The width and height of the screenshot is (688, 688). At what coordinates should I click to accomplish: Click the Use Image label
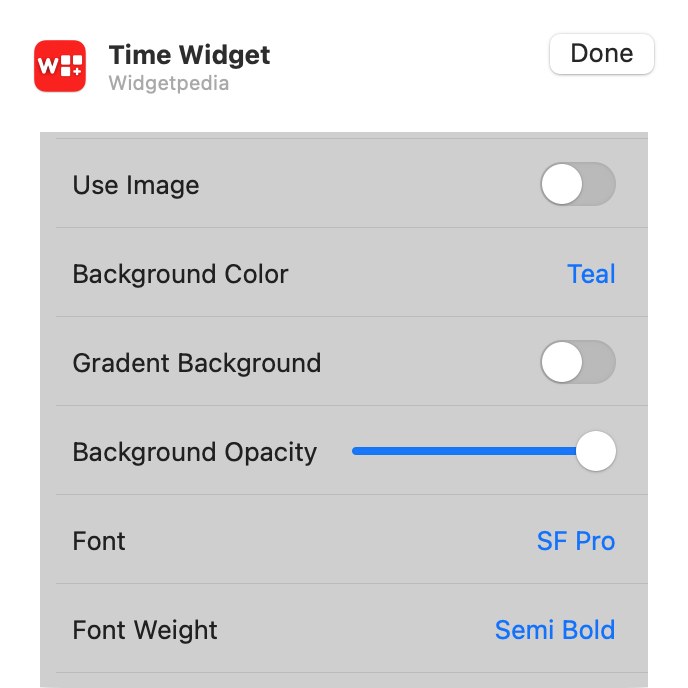point(136,185)
